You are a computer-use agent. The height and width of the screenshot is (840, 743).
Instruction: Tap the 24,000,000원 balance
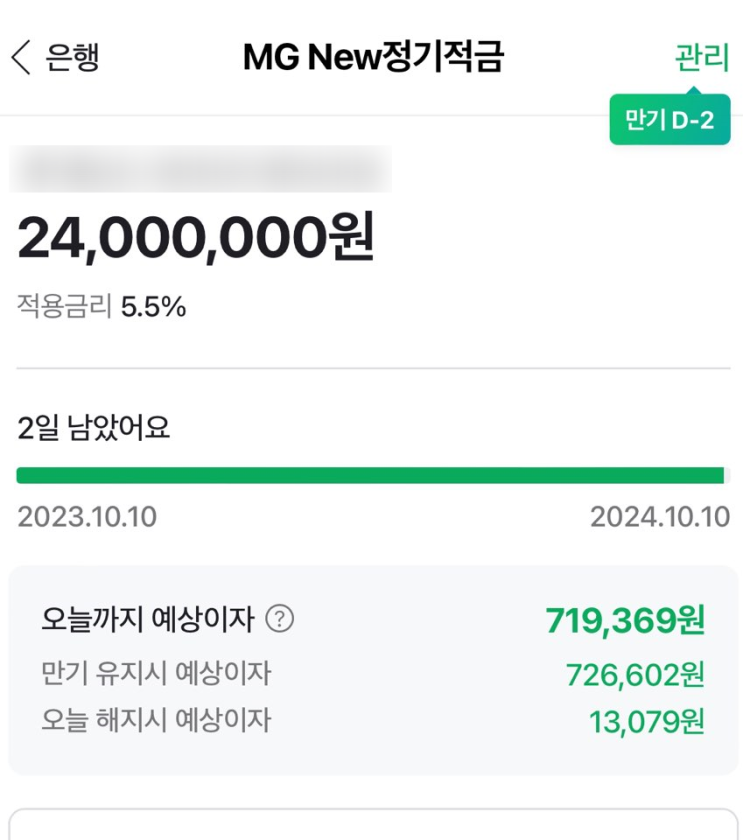tap(196, 238)
